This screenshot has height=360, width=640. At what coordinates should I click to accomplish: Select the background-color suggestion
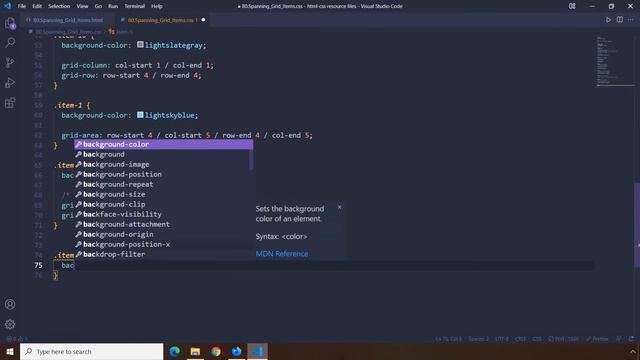163,144
